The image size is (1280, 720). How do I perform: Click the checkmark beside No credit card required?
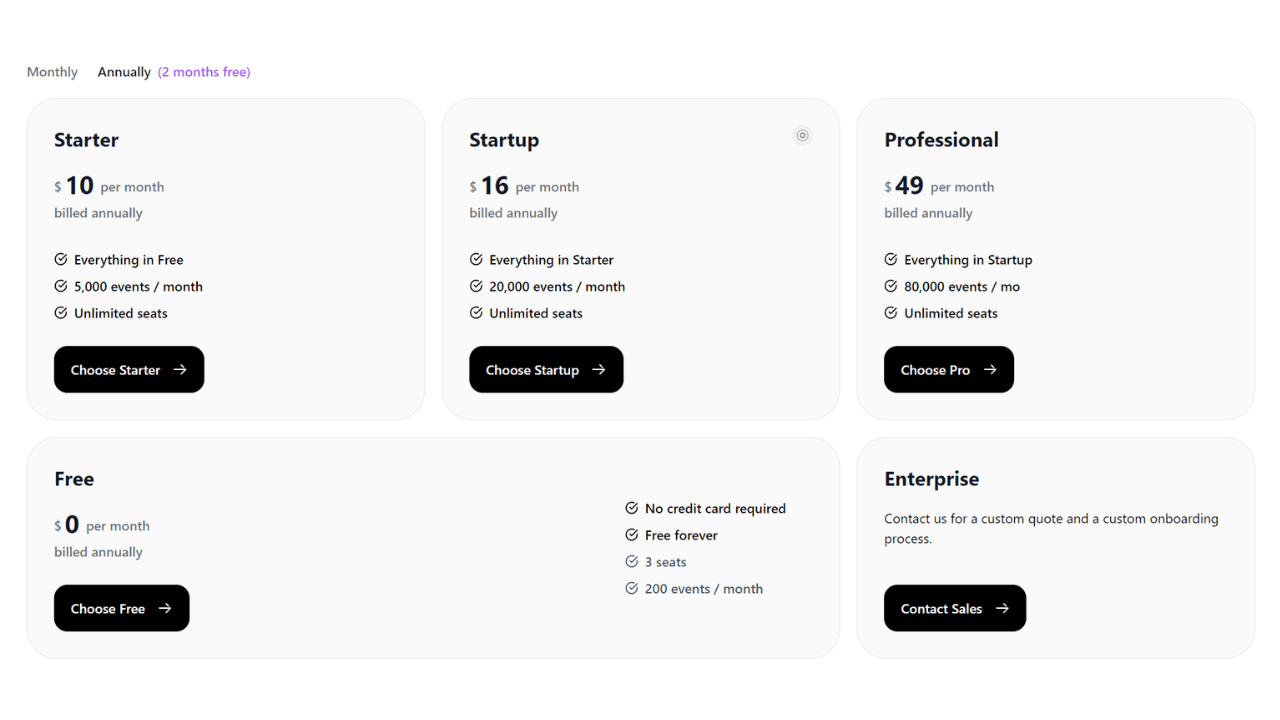point(631,508)
